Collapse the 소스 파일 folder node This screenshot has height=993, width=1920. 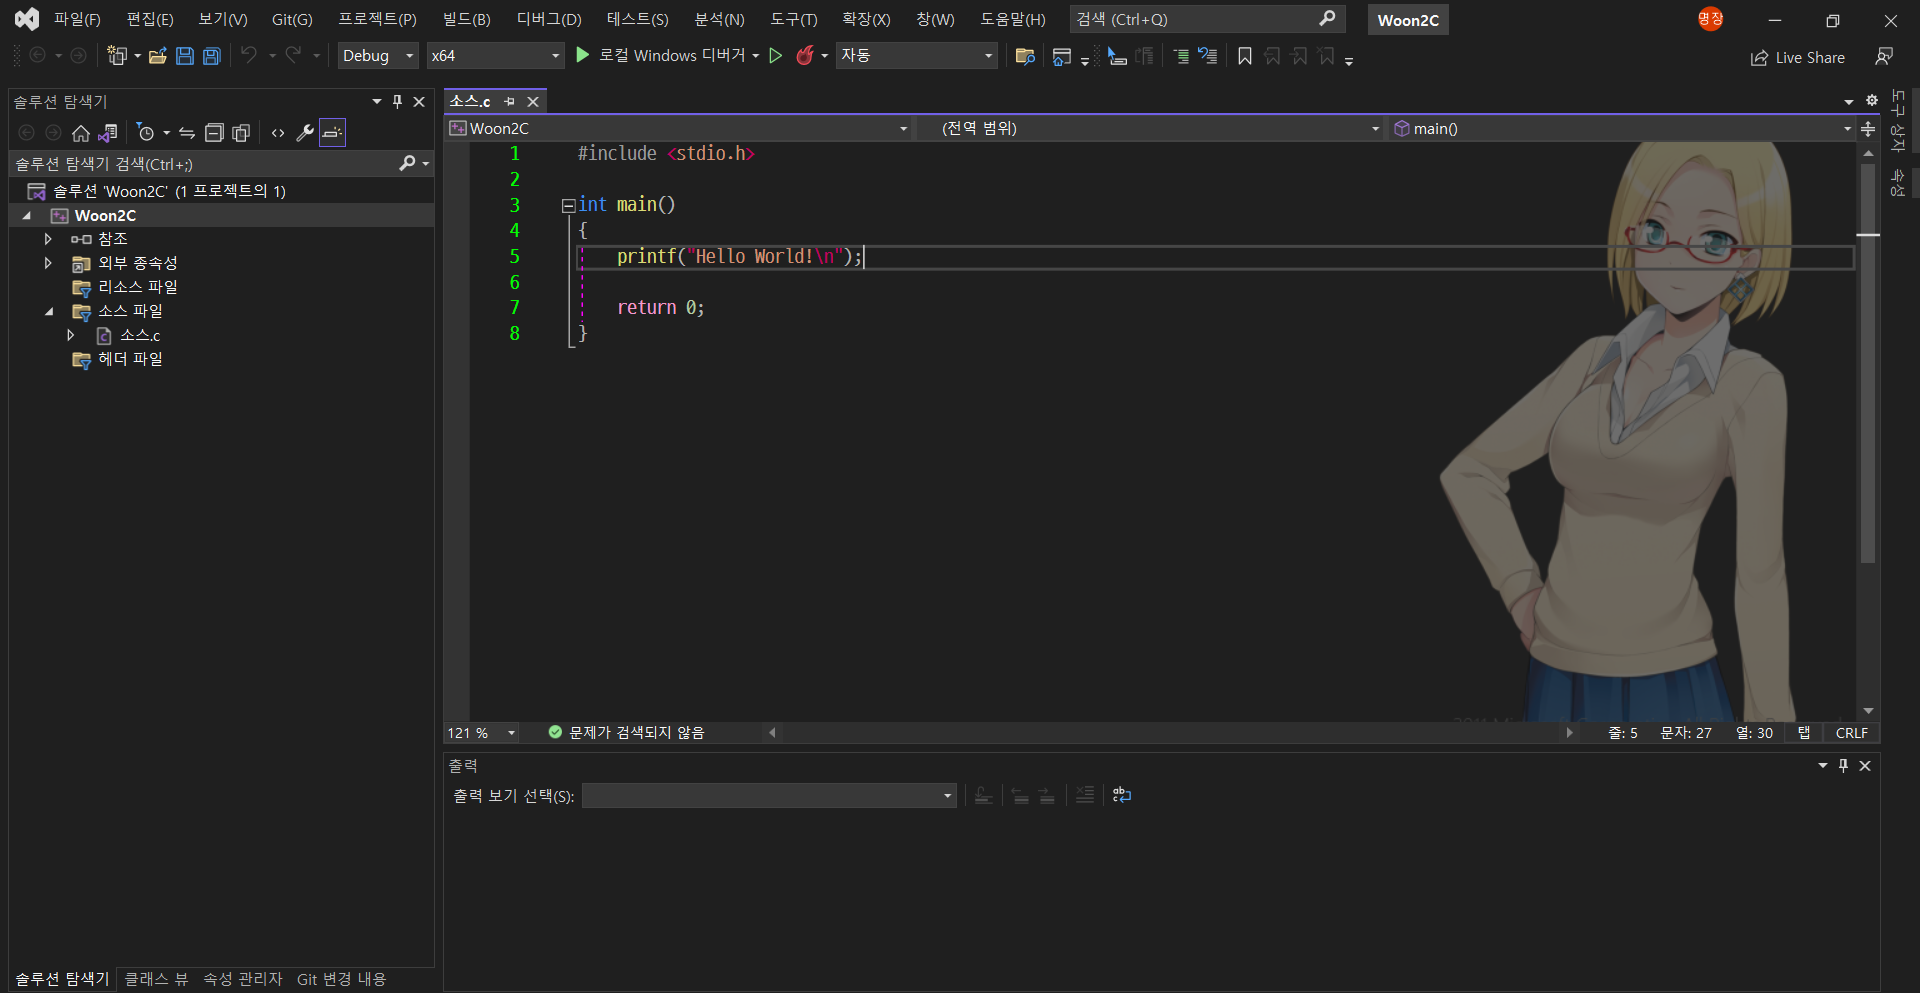pyautogui.click(x=49, y=311)
